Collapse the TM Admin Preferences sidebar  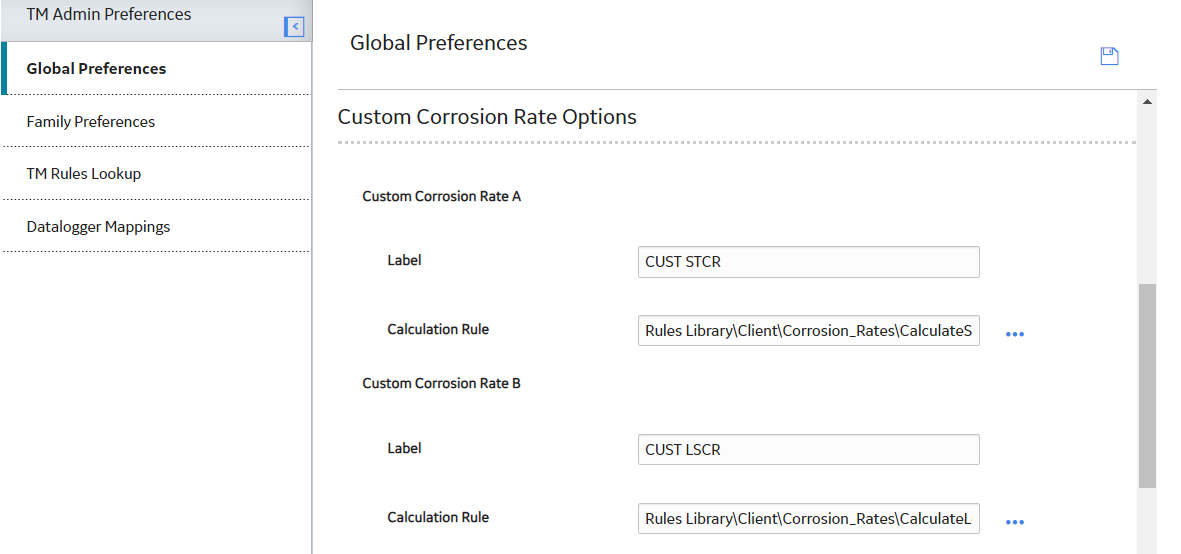[294, 27]
